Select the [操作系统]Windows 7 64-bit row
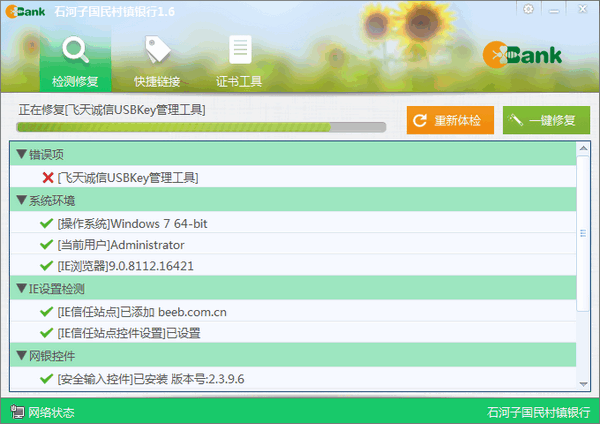This screenshot has width=600, height=424. 293,222
